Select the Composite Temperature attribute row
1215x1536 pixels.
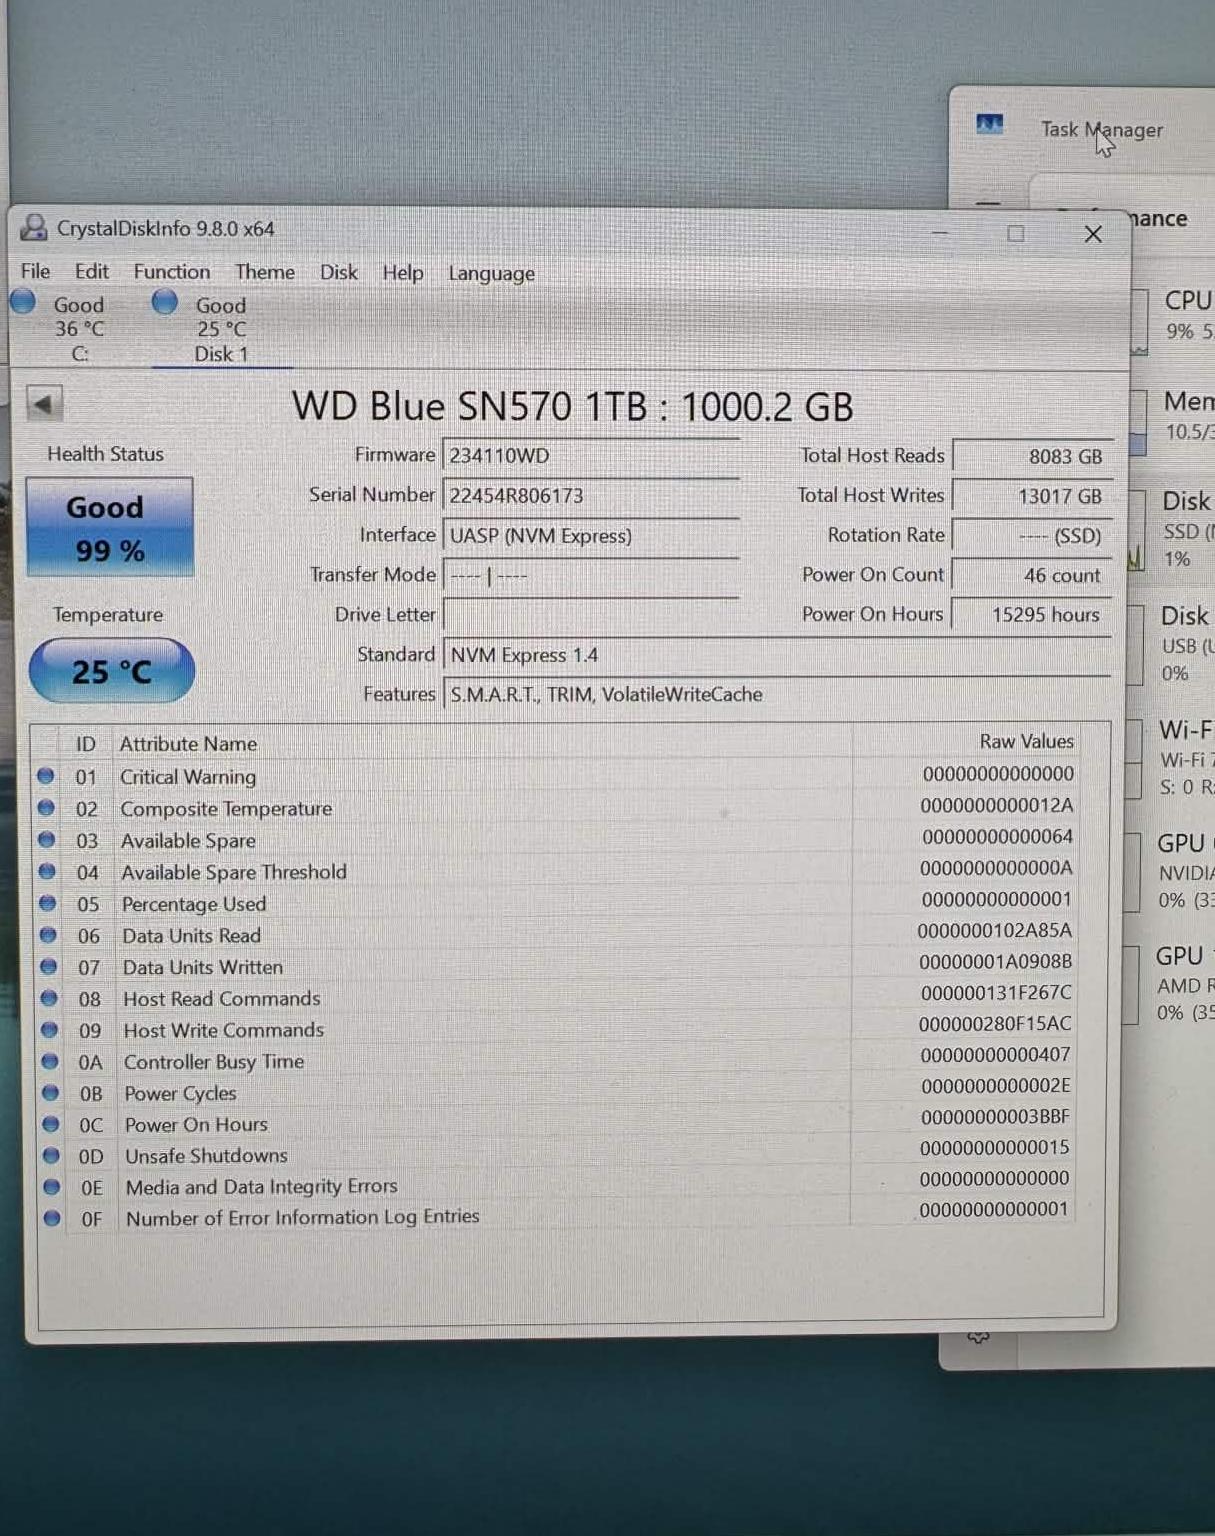555,807
